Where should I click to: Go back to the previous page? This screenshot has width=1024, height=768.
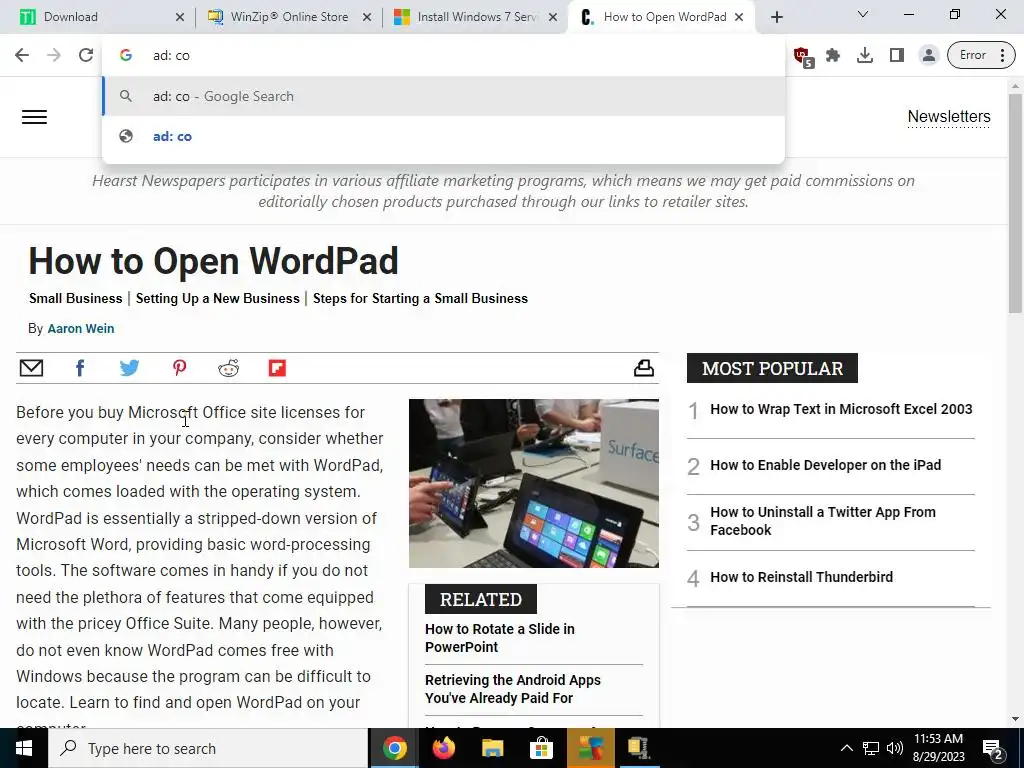pos(22,55)
